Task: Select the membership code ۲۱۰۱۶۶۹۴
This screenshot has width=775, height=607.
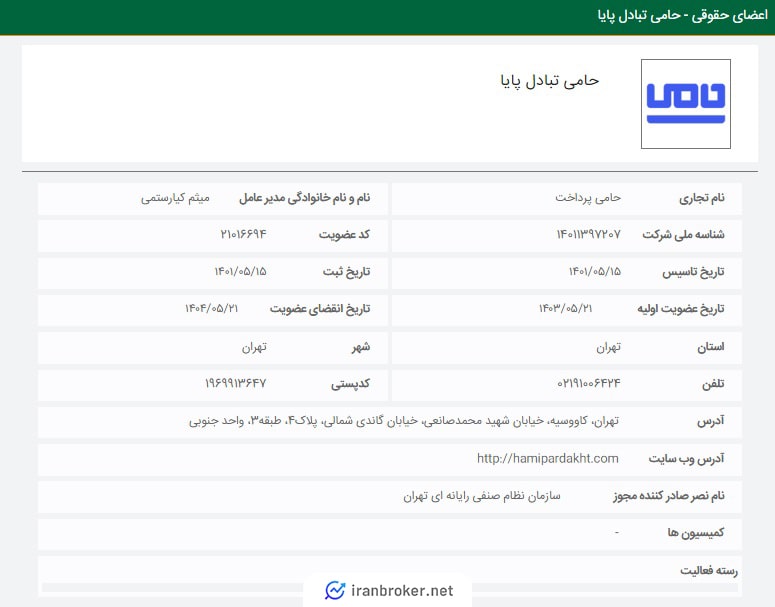Action: coord(243,234)
